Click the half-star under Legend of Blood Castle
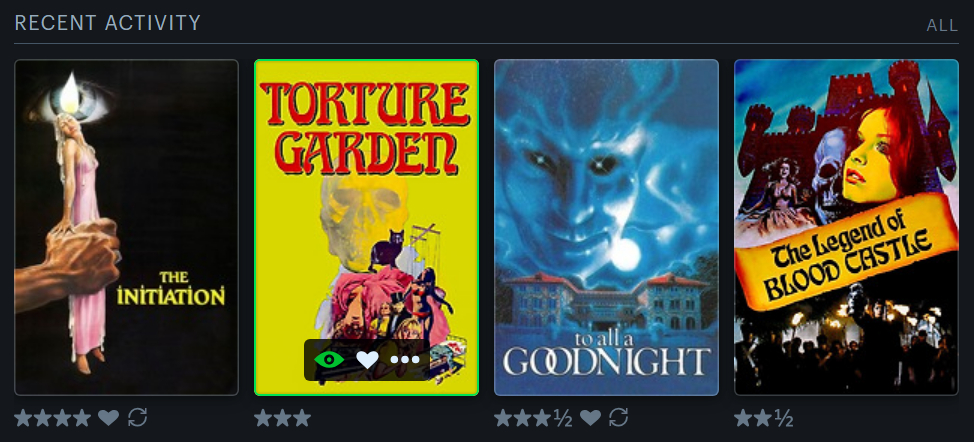Screen dimensions: 974x442 [x=783, y=419]
